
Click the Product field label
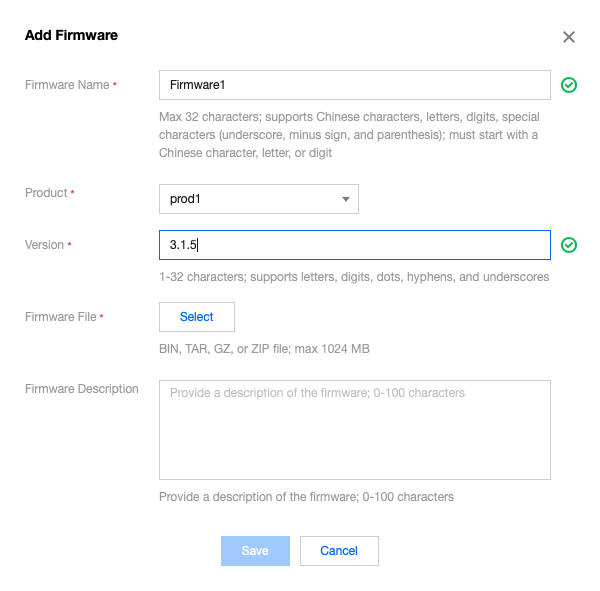coord(46,192)
